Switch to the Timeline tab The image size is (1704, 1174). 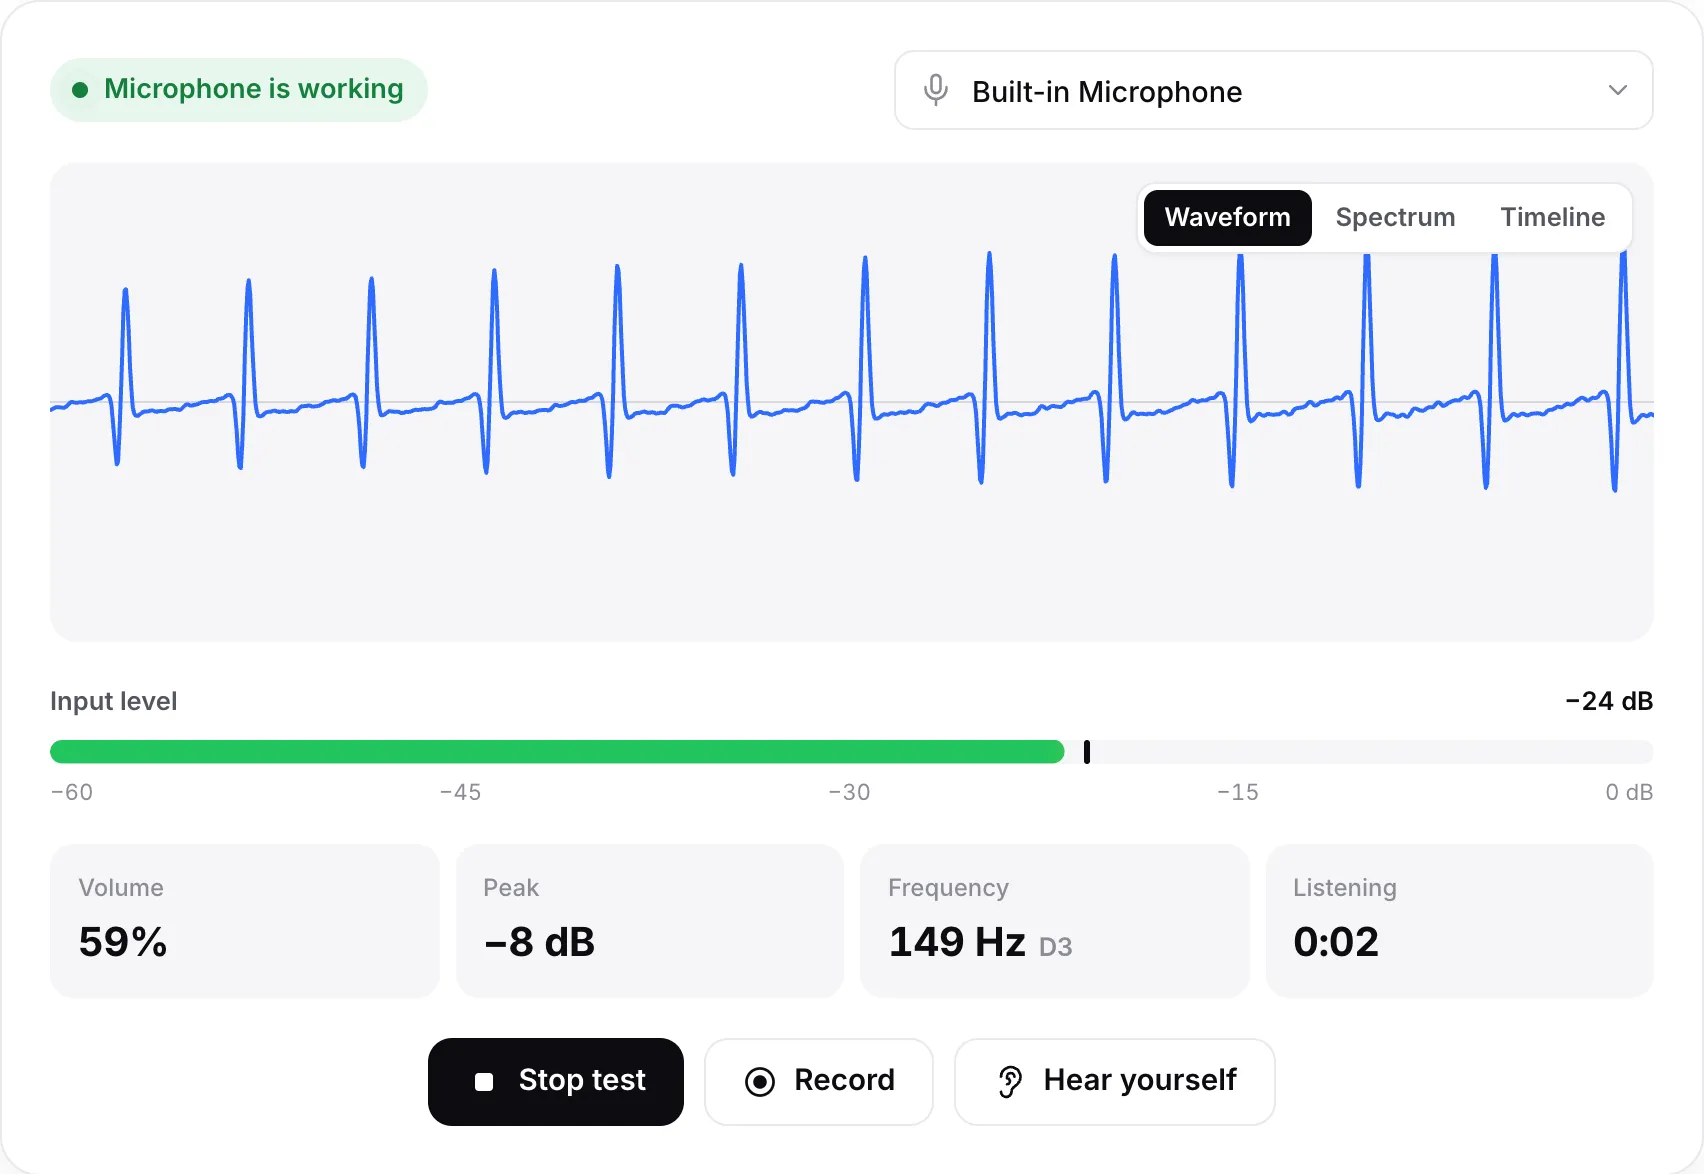(1552, 217)
